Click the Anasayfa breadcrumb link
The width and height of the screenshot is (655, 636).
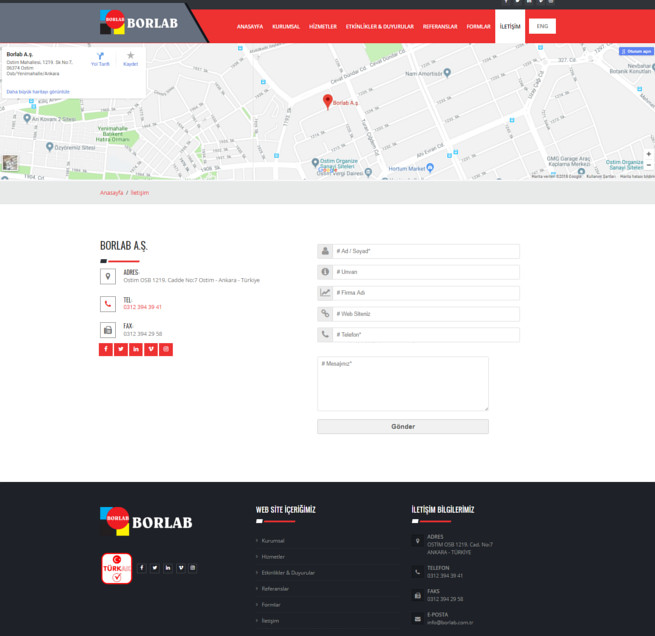pos(112,193)
